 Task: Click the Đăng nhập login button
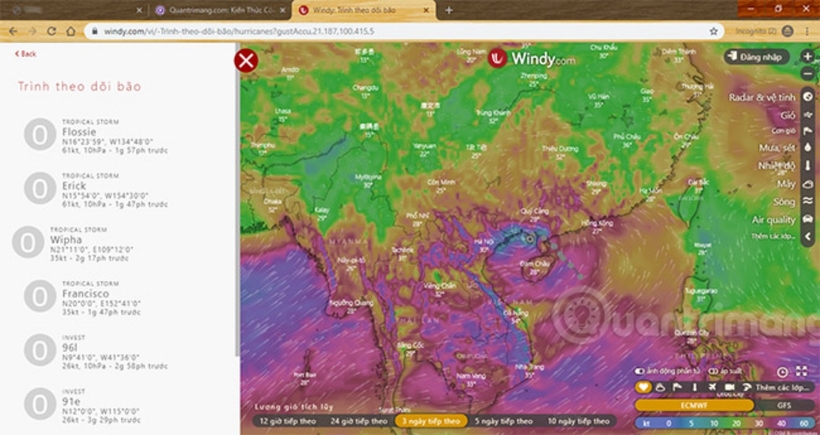[x=759, y=57]
